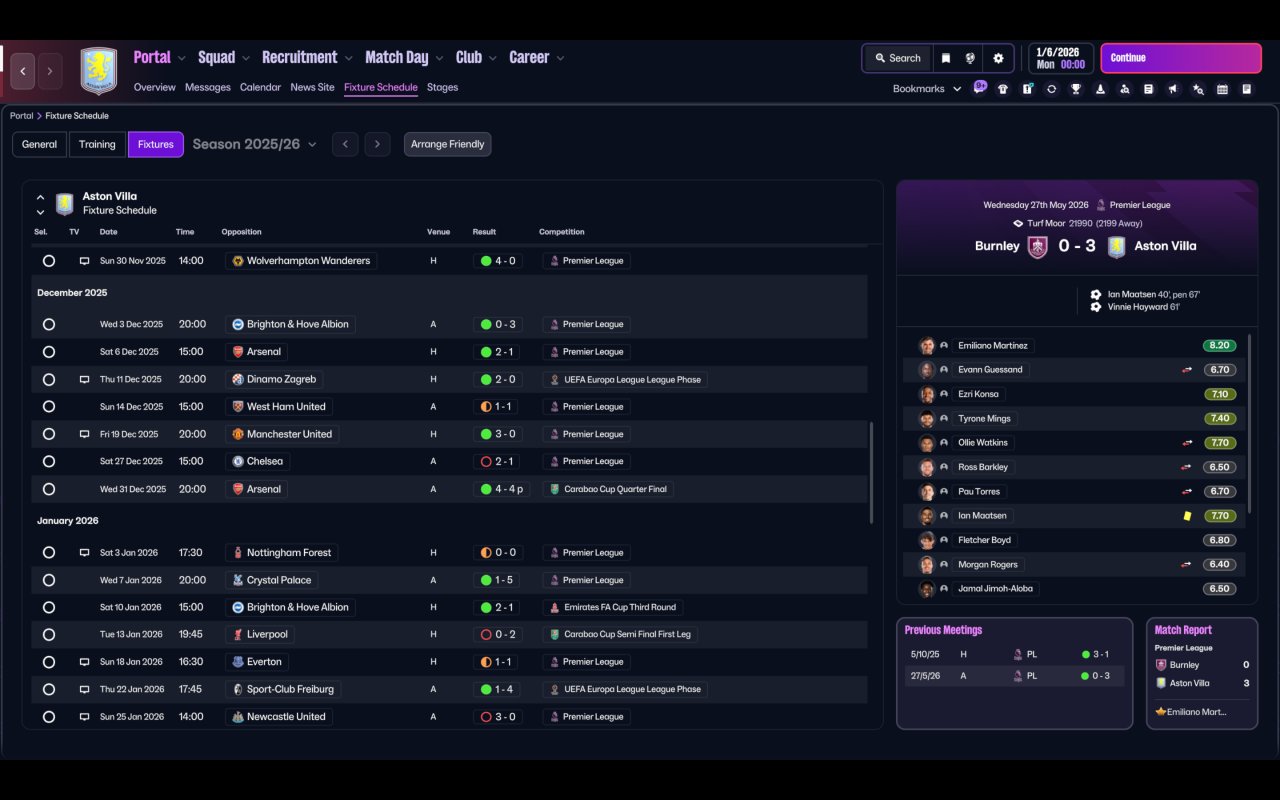Open the training cone shortcut icon

(x=1100, y=89)
